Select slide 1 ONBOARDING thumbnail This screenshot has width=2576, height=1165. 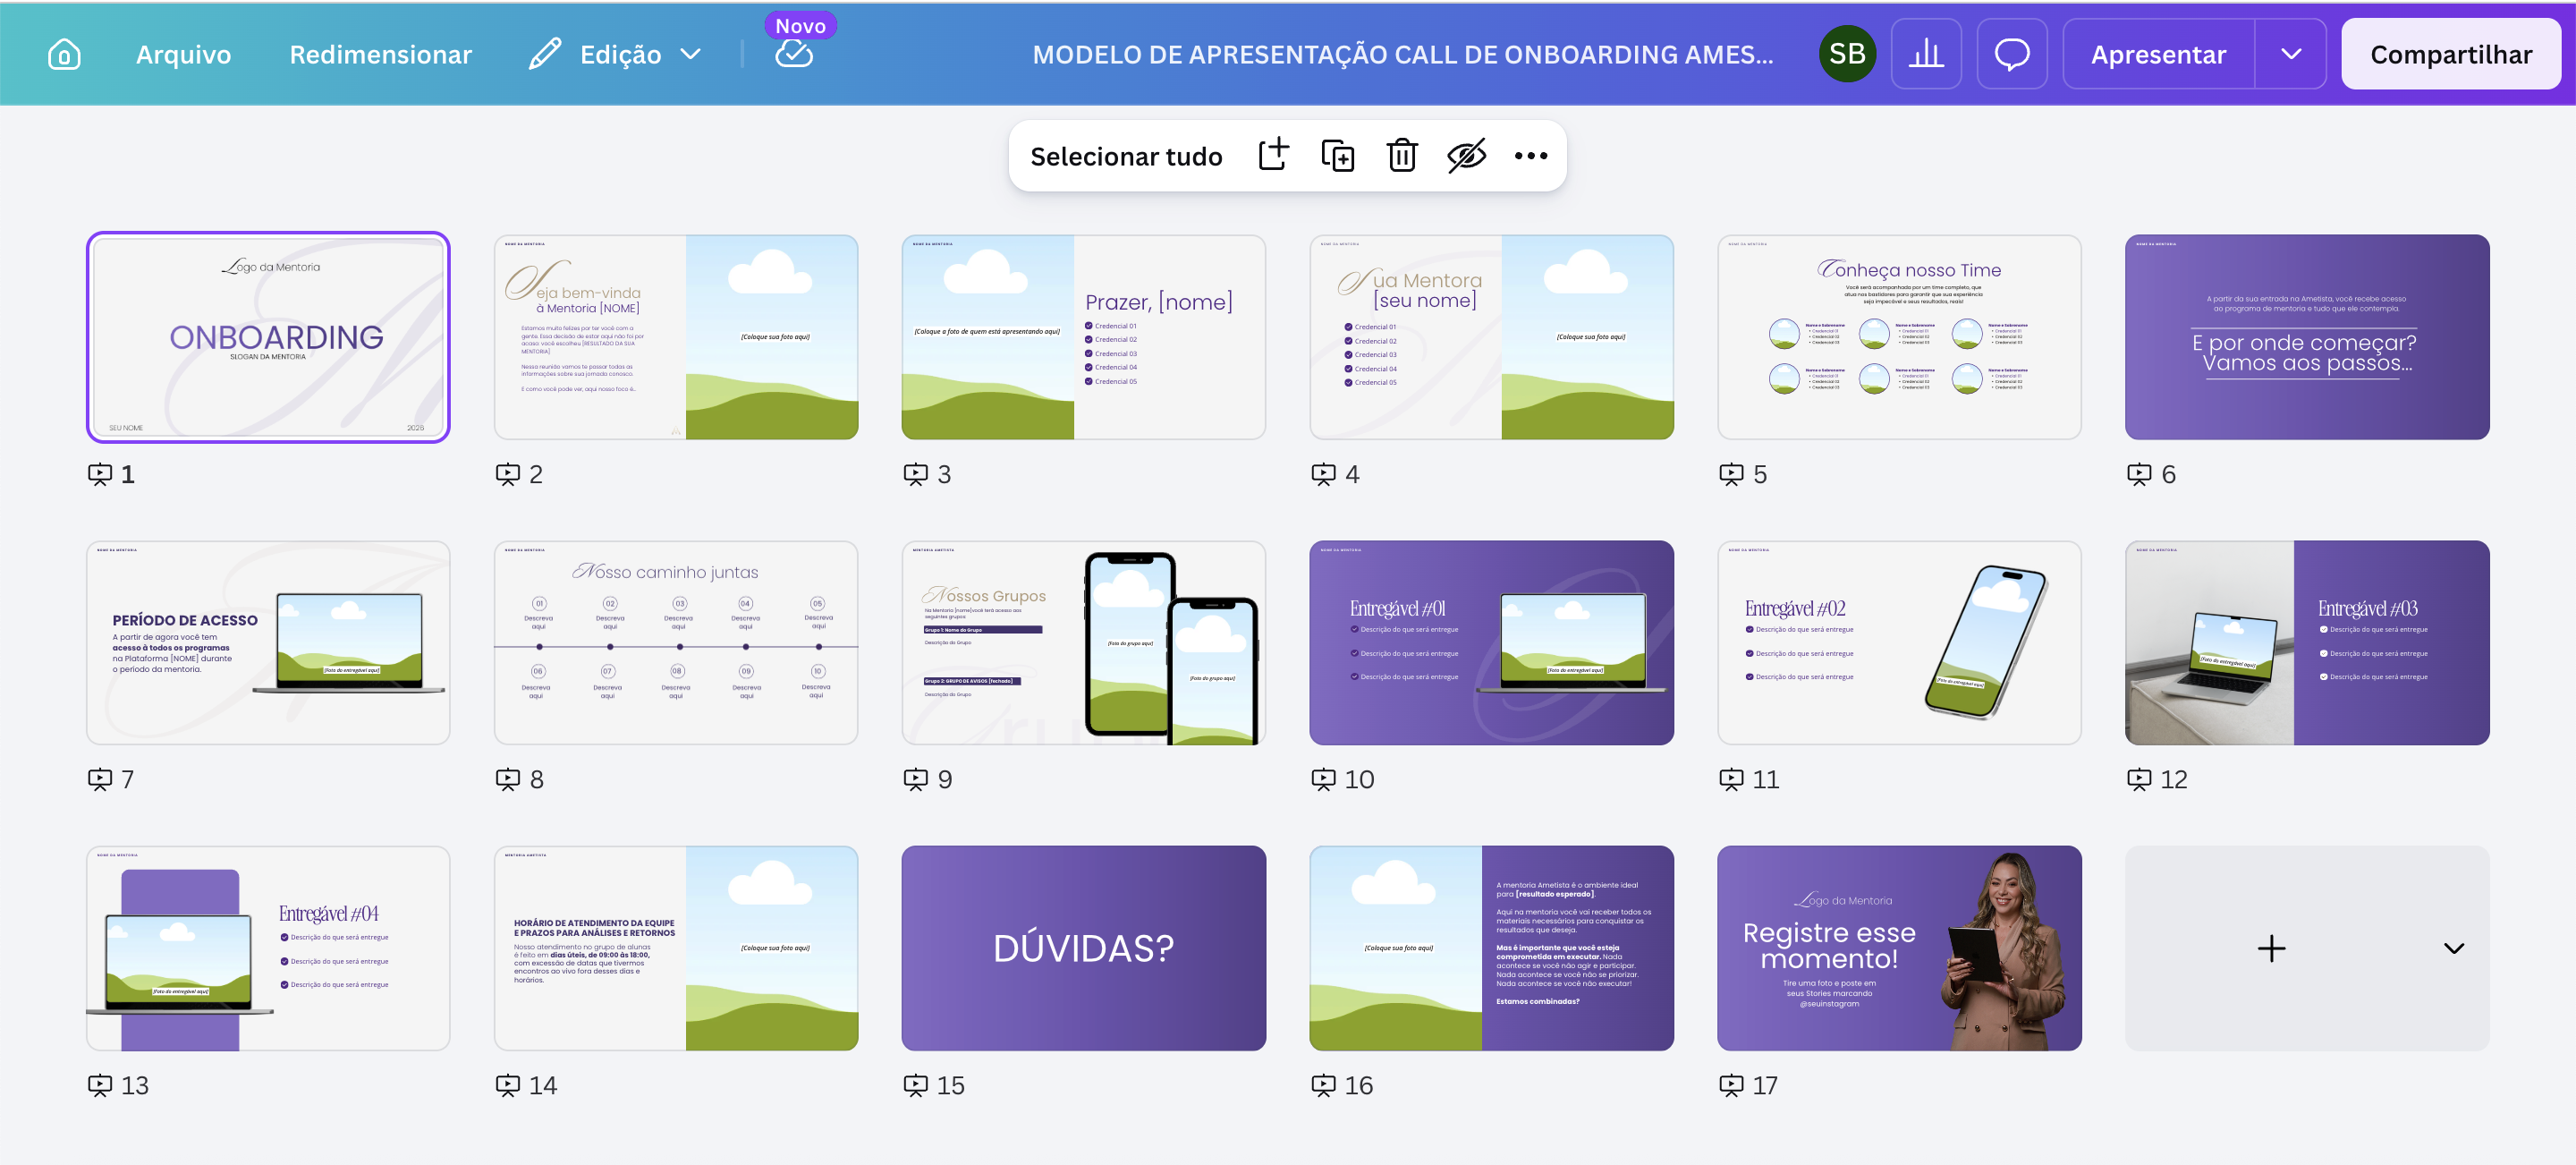click(x=268, y=337)
